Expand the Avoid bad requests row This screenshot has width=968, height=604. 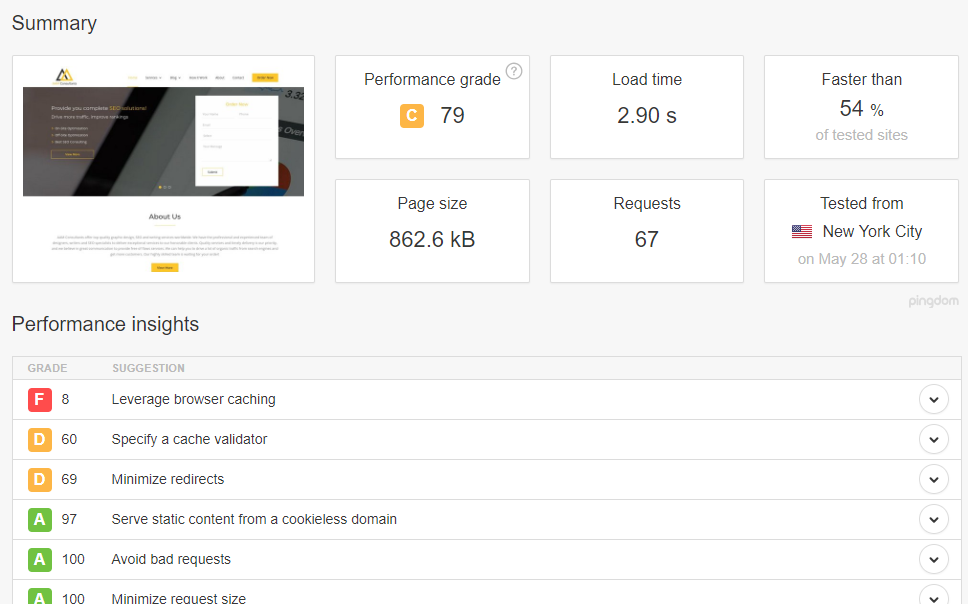[933, 559]
